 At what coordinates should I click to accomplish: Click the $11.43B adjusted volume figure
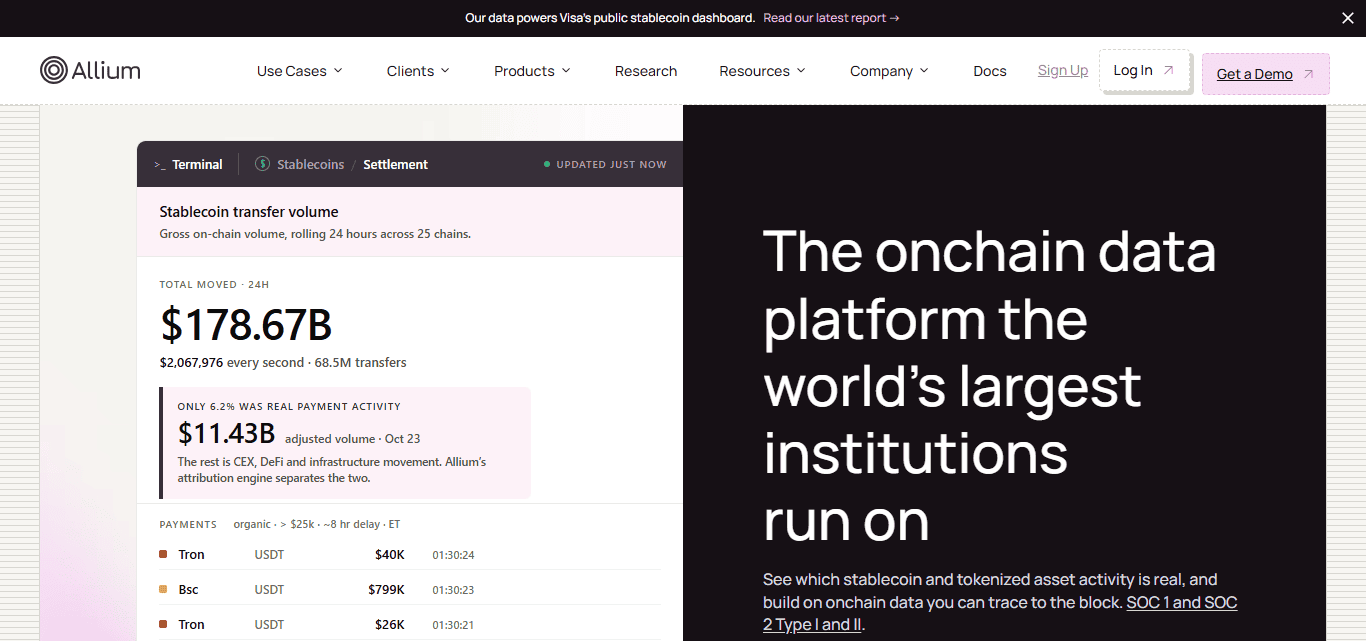coord(226,433)
